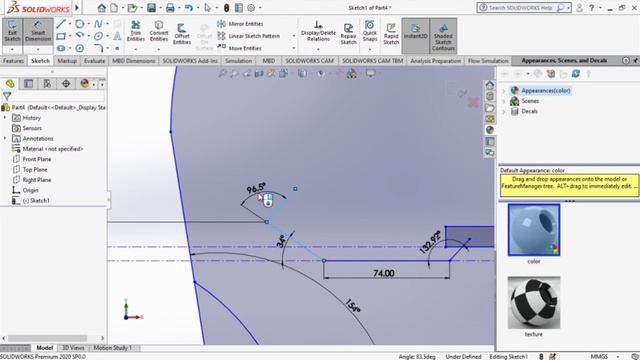Expand the SOLIDWORKS menu arrow

pyautogui.click(x=77, y=7)
